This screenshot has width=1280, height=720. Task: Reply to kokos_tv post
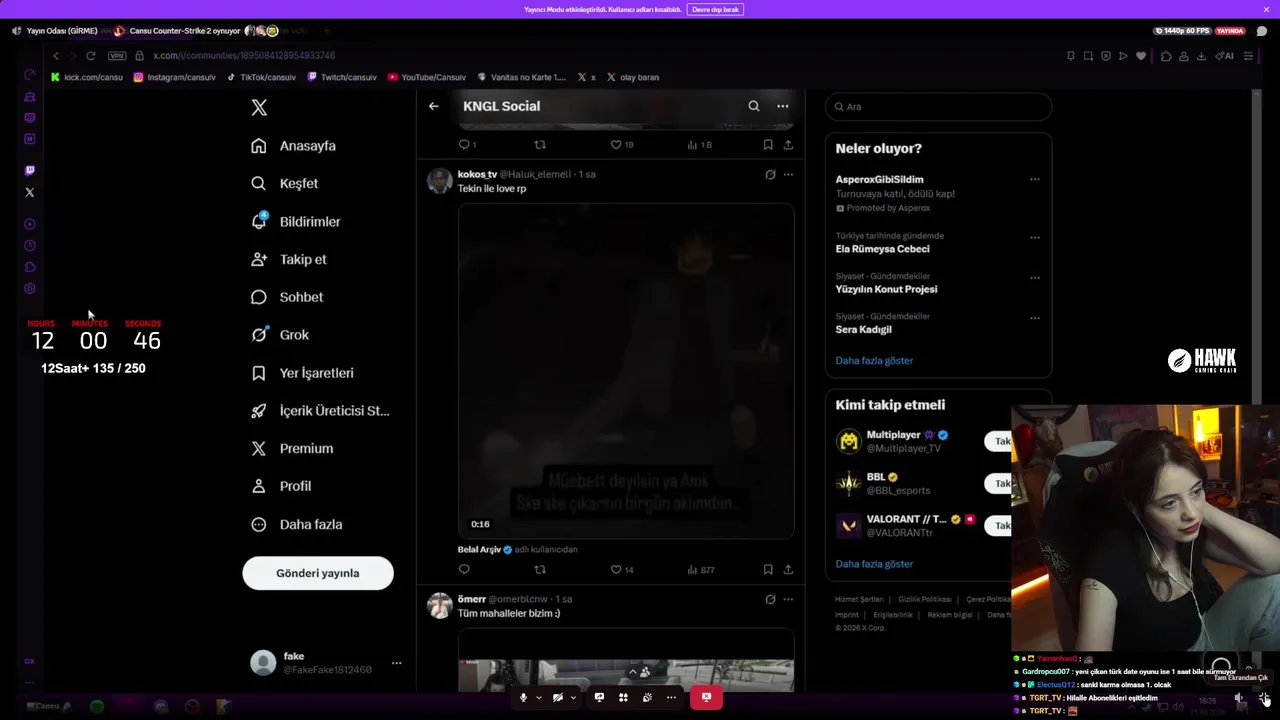pos(464,570)
